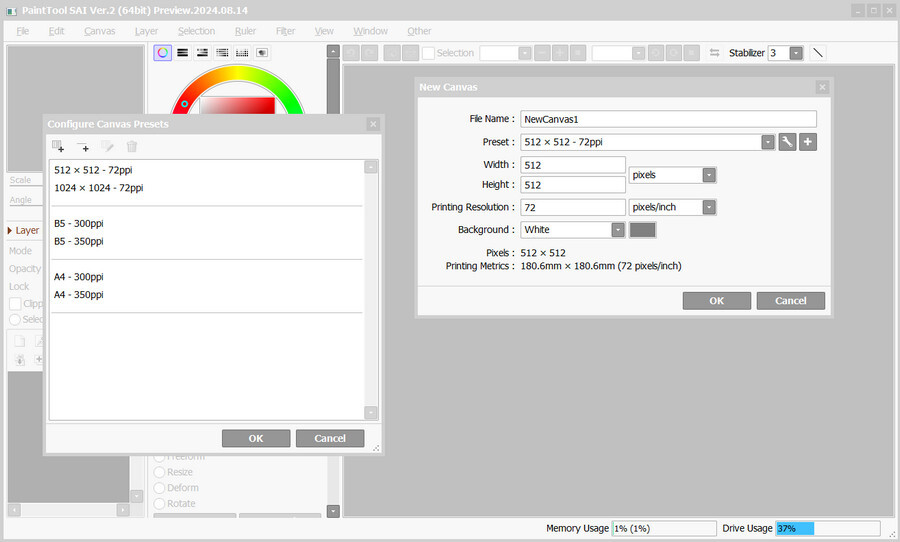Click the zoom out minus button
The image size is (900, 542).
click(542, 53)
